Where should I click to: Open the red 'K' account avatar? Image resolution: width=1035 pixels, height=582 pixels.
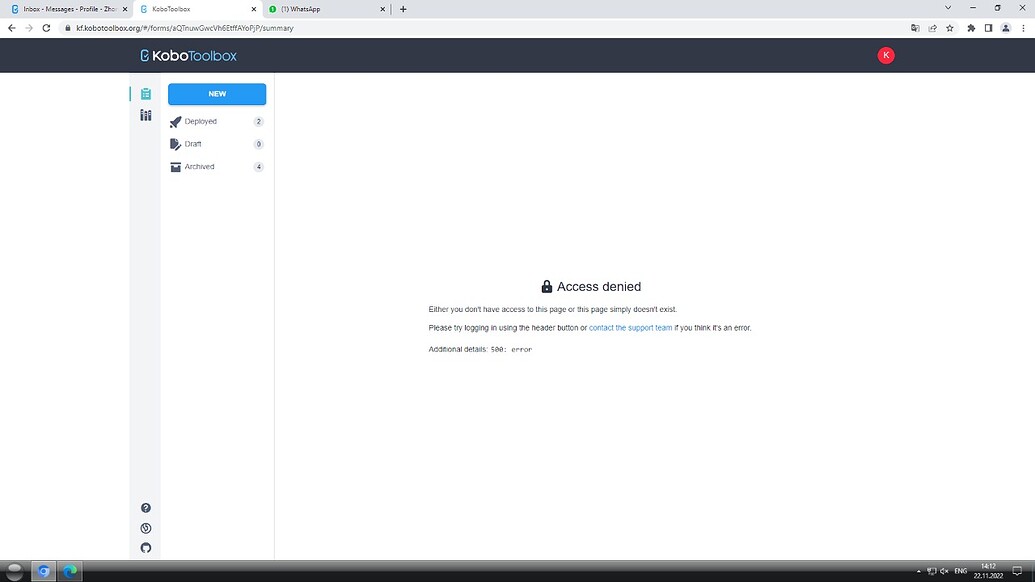pos(886,55)
